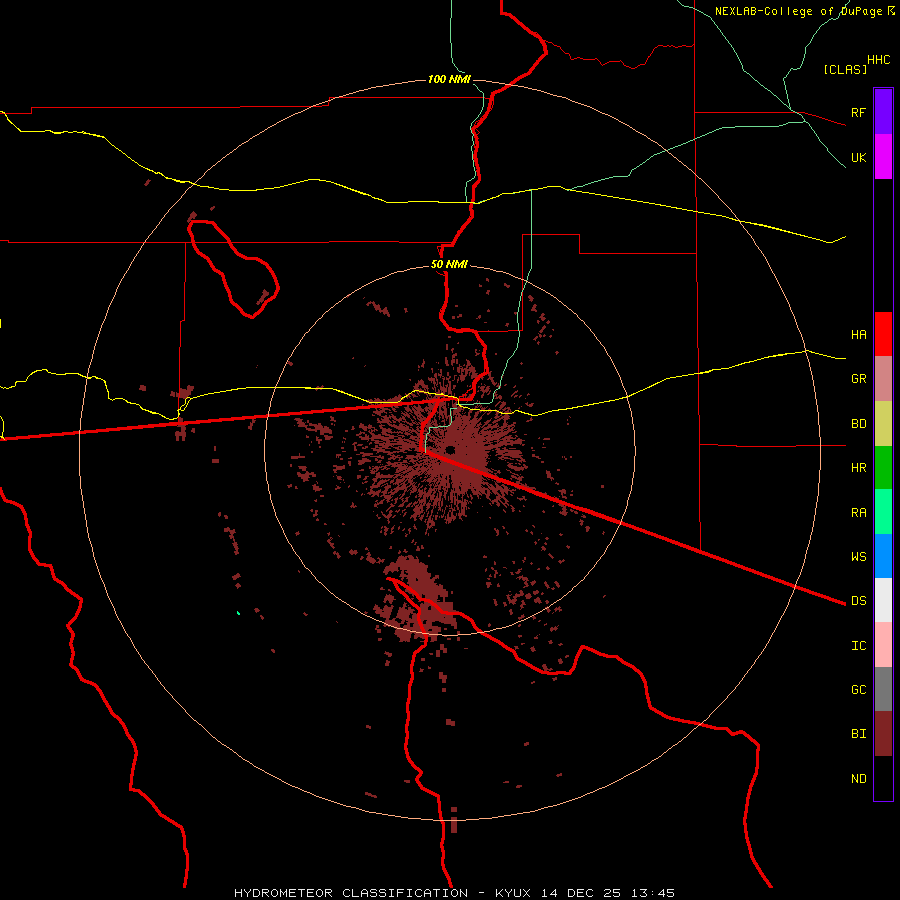Select the BD yellow legend swatch
Image resolution: width=900 pixels, height=900 pixels.
click(883, 424)
